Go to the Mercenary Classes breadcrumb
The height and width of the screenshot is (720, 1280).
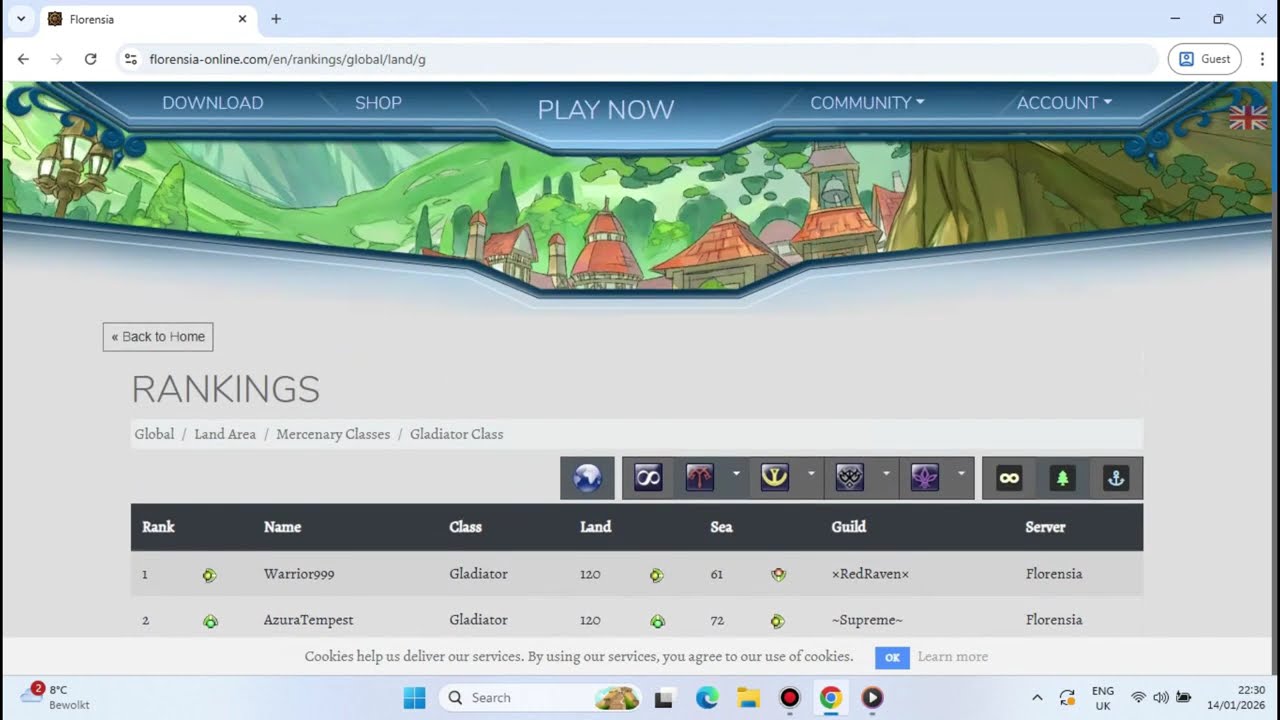pos(333,434)
